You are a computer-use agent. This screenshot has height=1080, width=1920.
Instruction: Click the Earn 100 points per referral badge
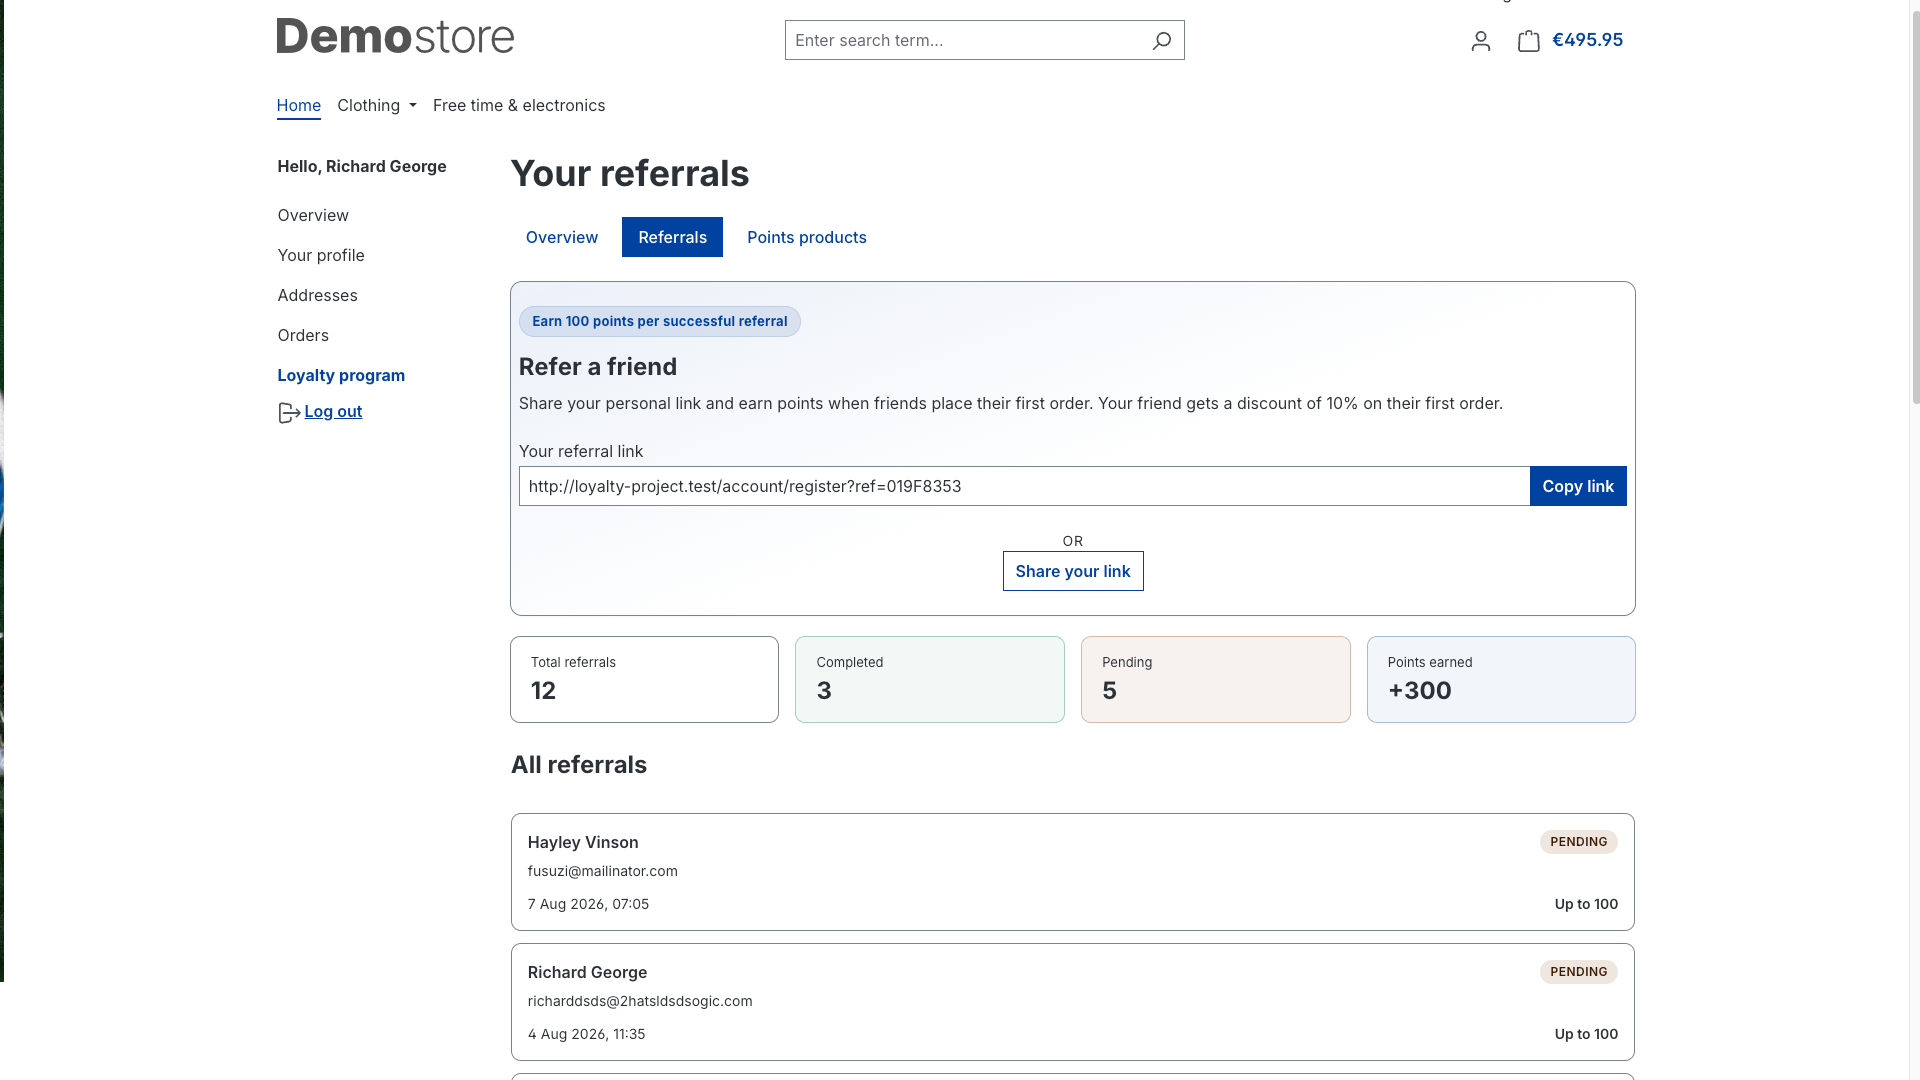click(x=660, y=321)
